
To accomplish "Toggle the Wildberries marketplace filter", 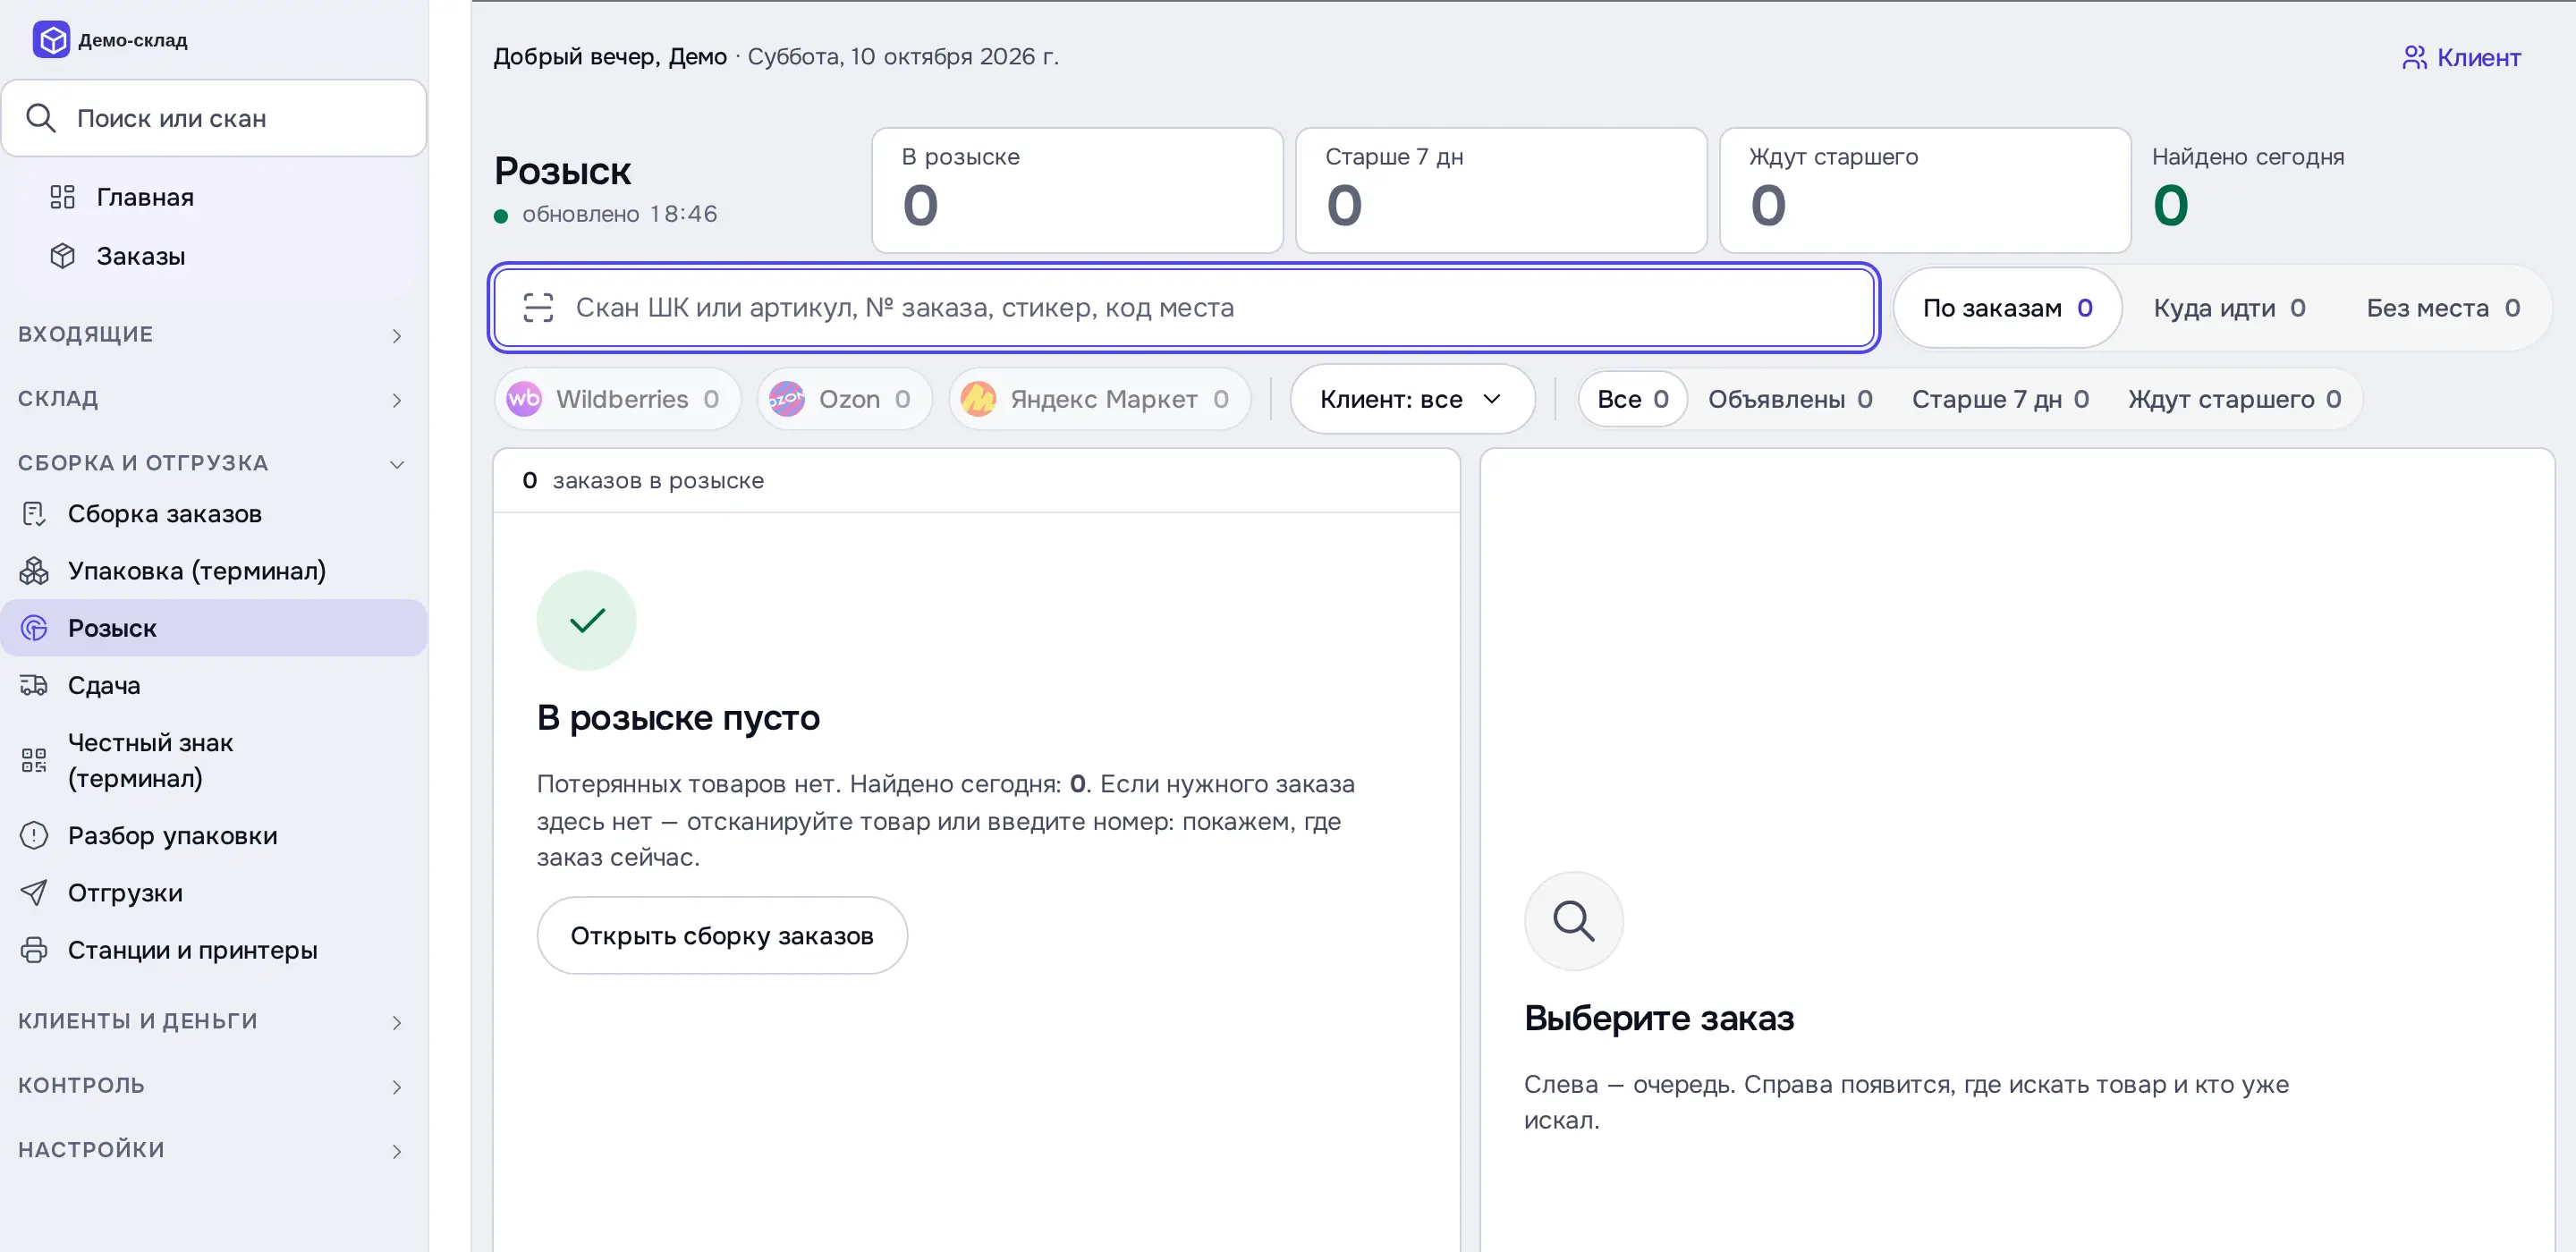I will click(617, 399).
